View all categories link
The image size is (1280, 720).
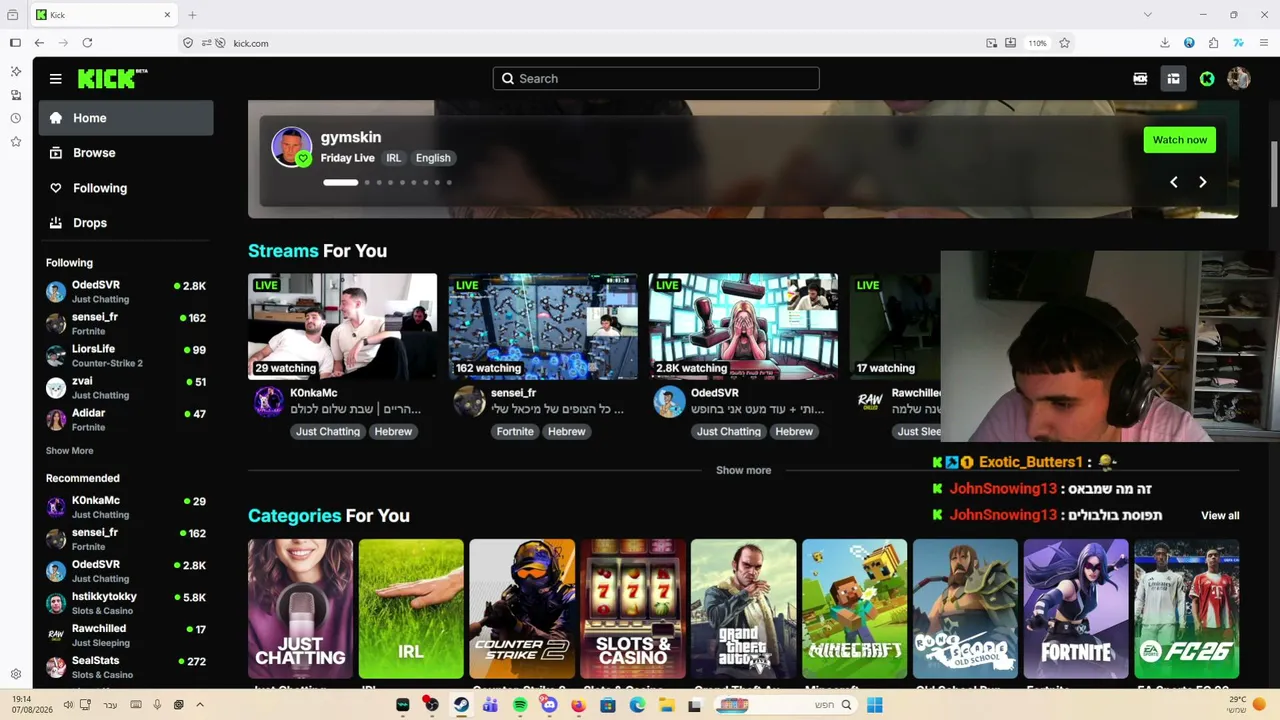(x=1220, y=516)
